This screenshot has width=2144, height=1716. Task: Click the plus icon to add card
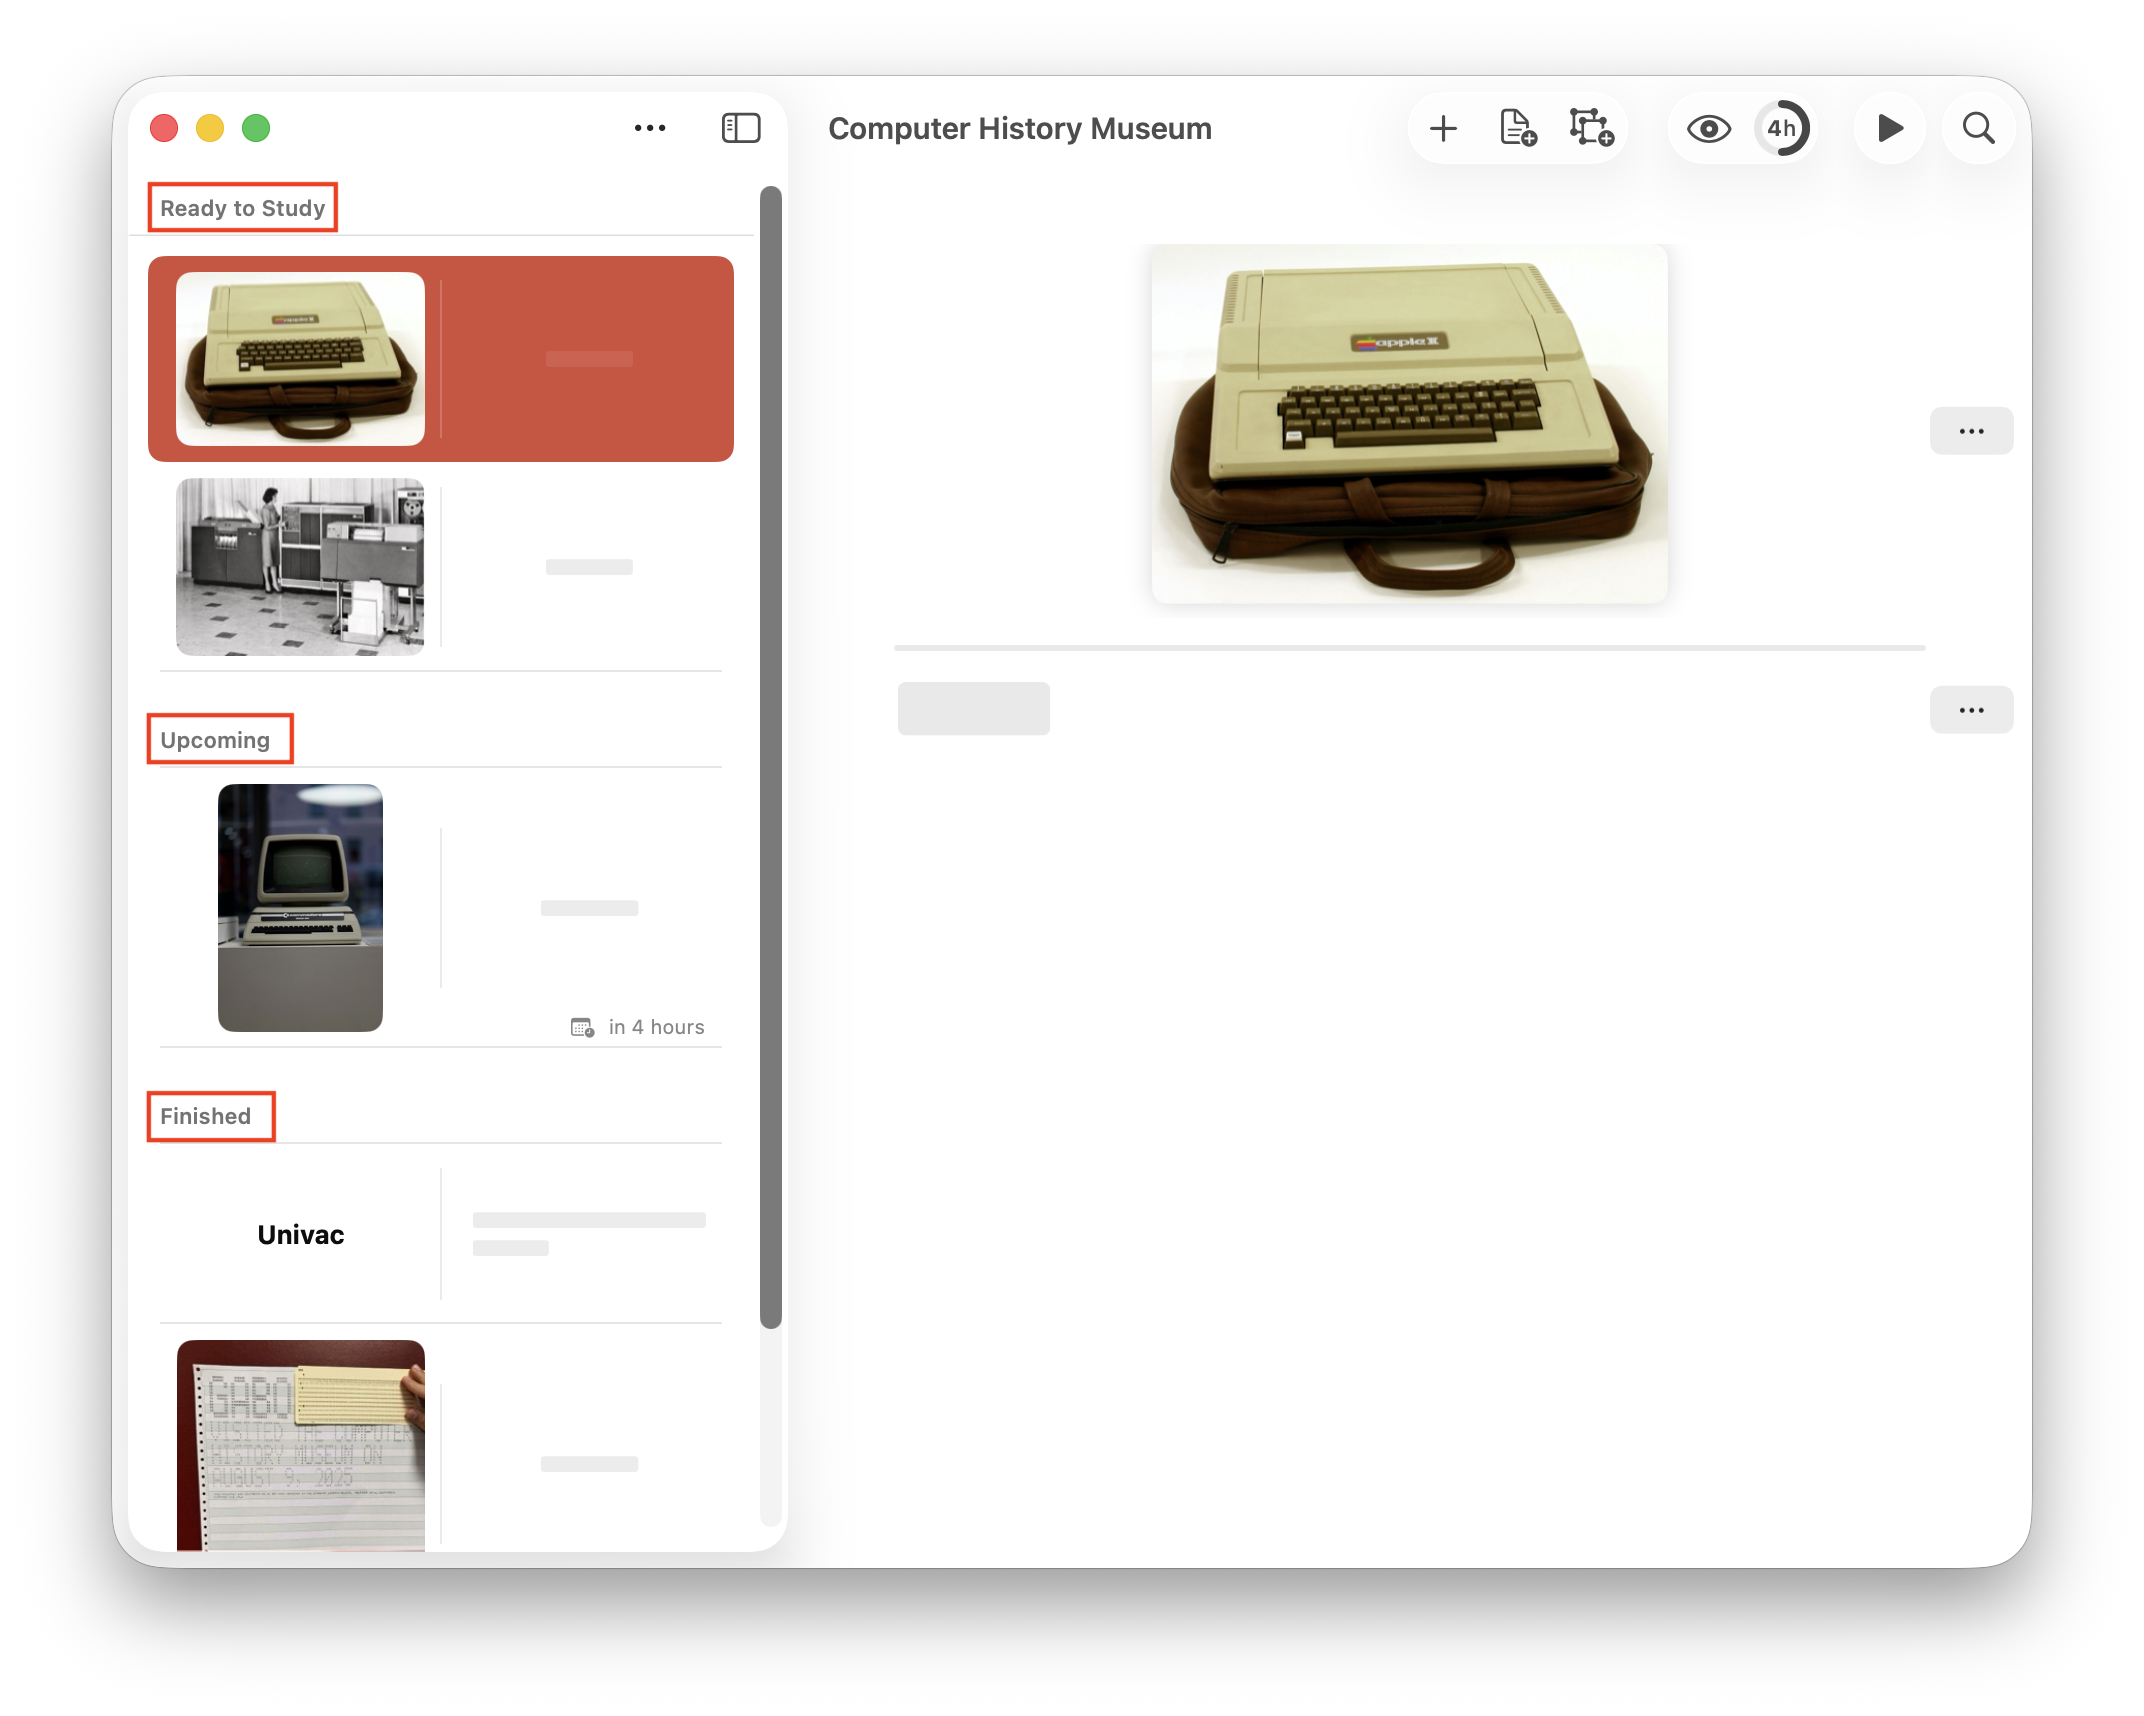click(1443, 129)
